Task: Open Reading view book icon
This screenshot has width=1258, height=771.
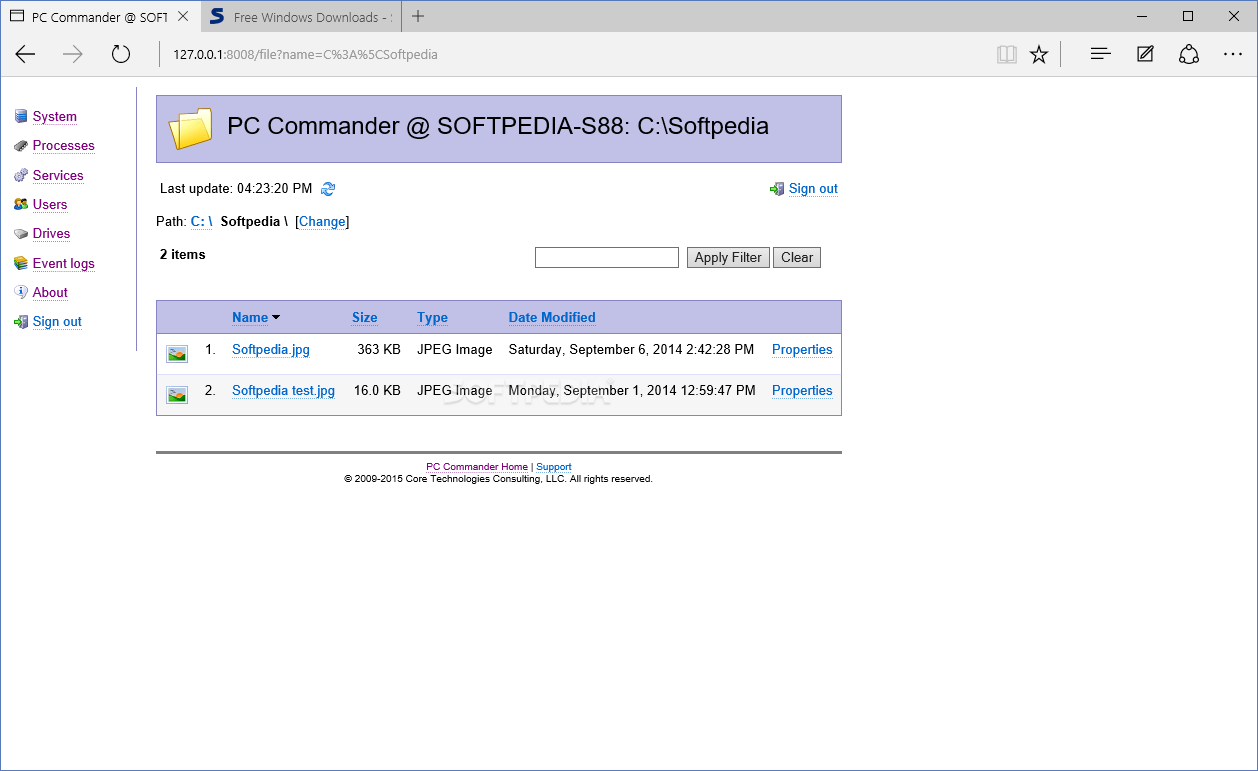Action: (x=1007, y=55)
